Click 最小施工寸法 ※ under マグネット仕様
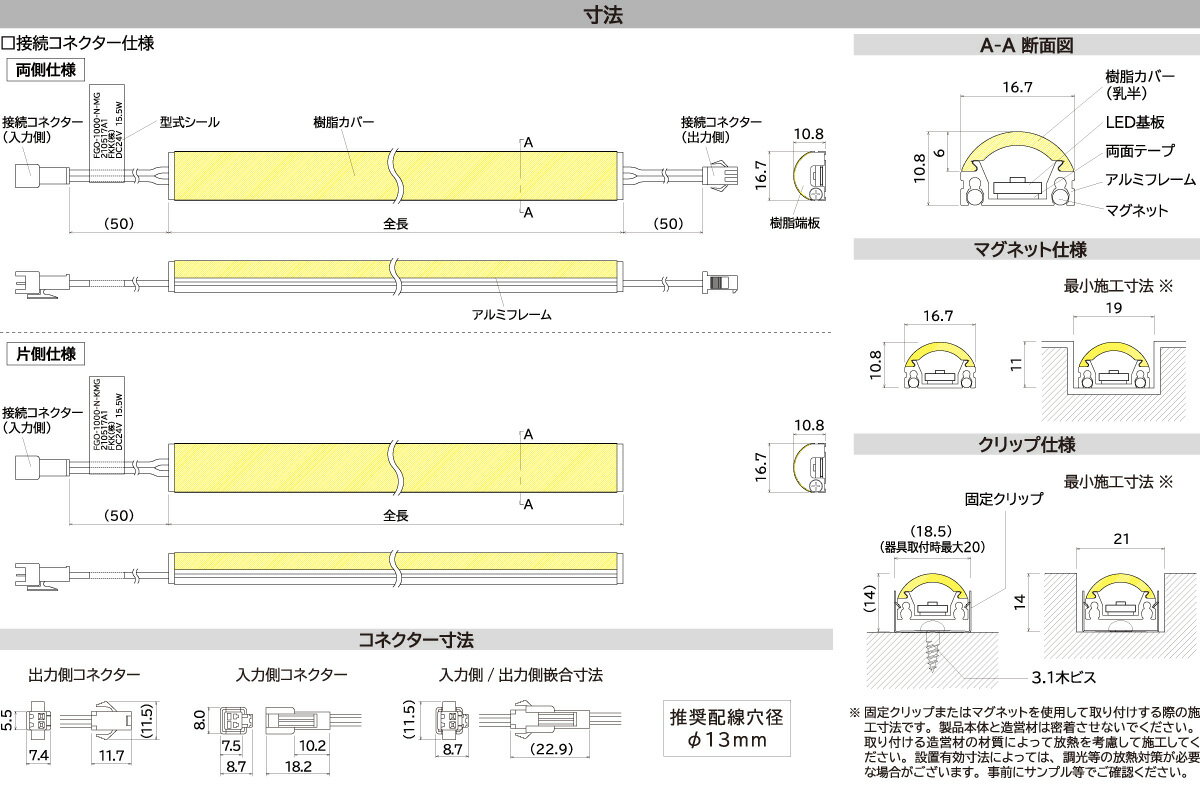This screenshot has height=793, width=1200. 1119,288
